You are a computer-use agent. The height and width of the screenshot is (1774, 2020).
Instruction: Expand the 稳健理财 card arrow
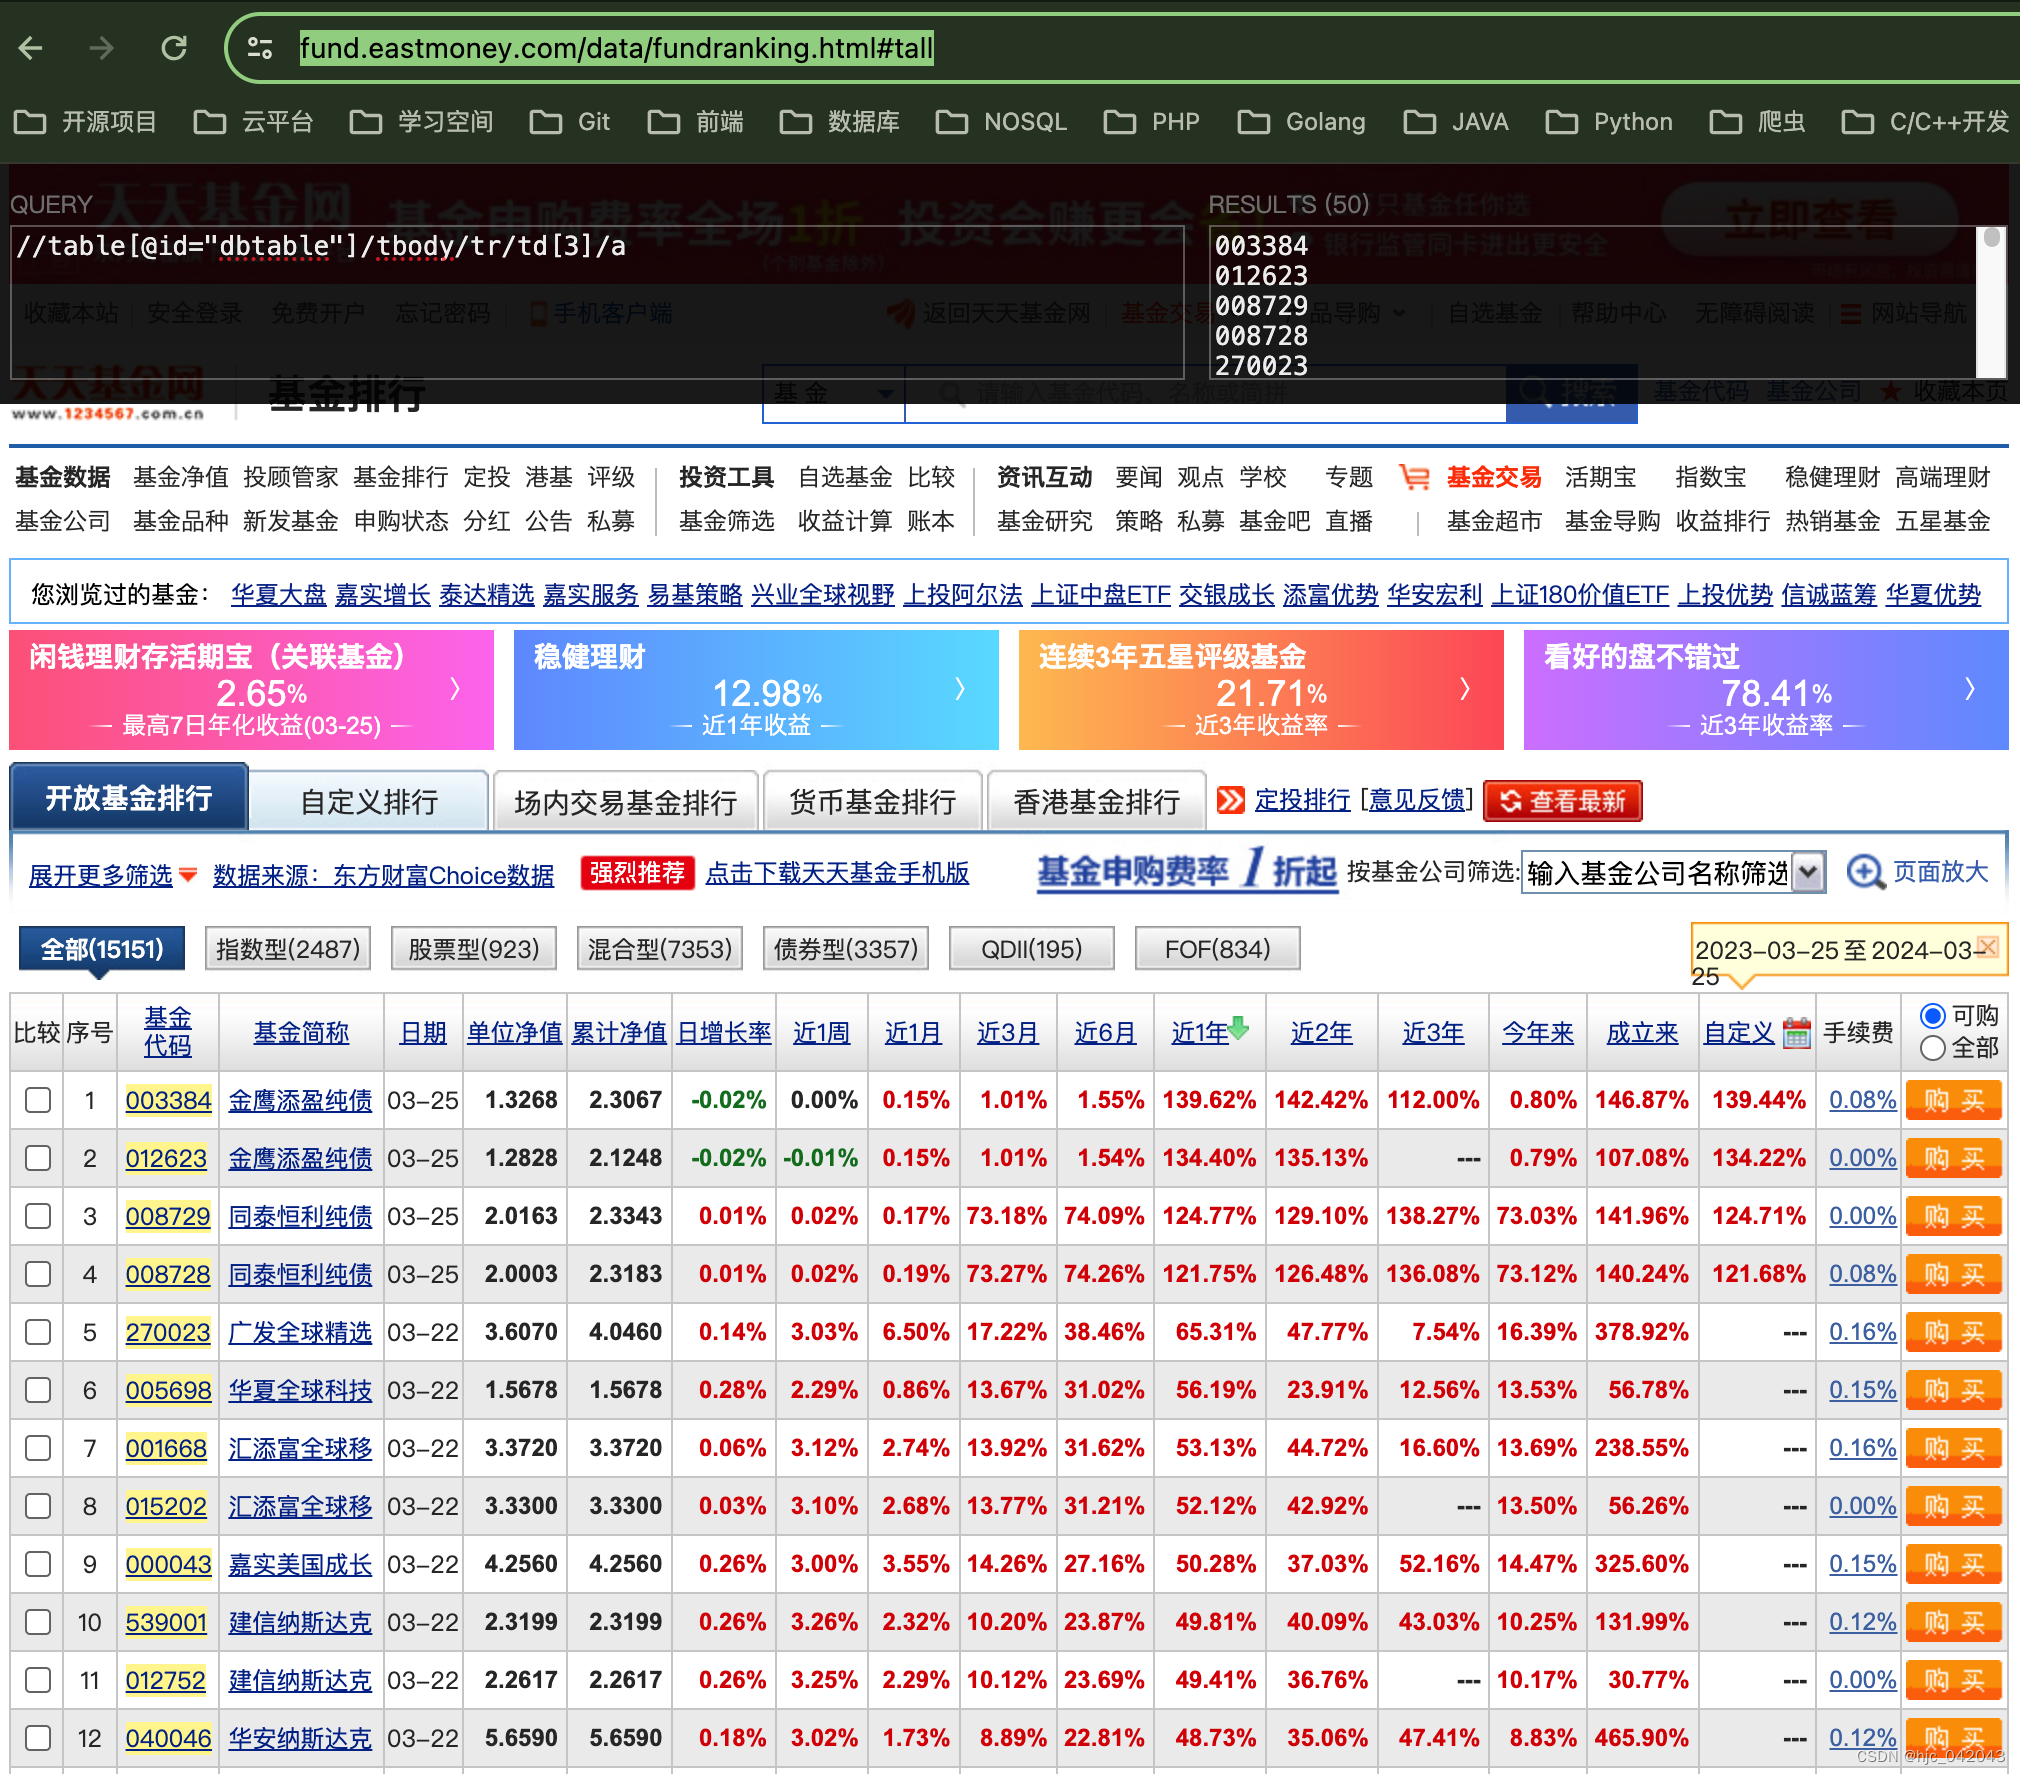point(961,689)
